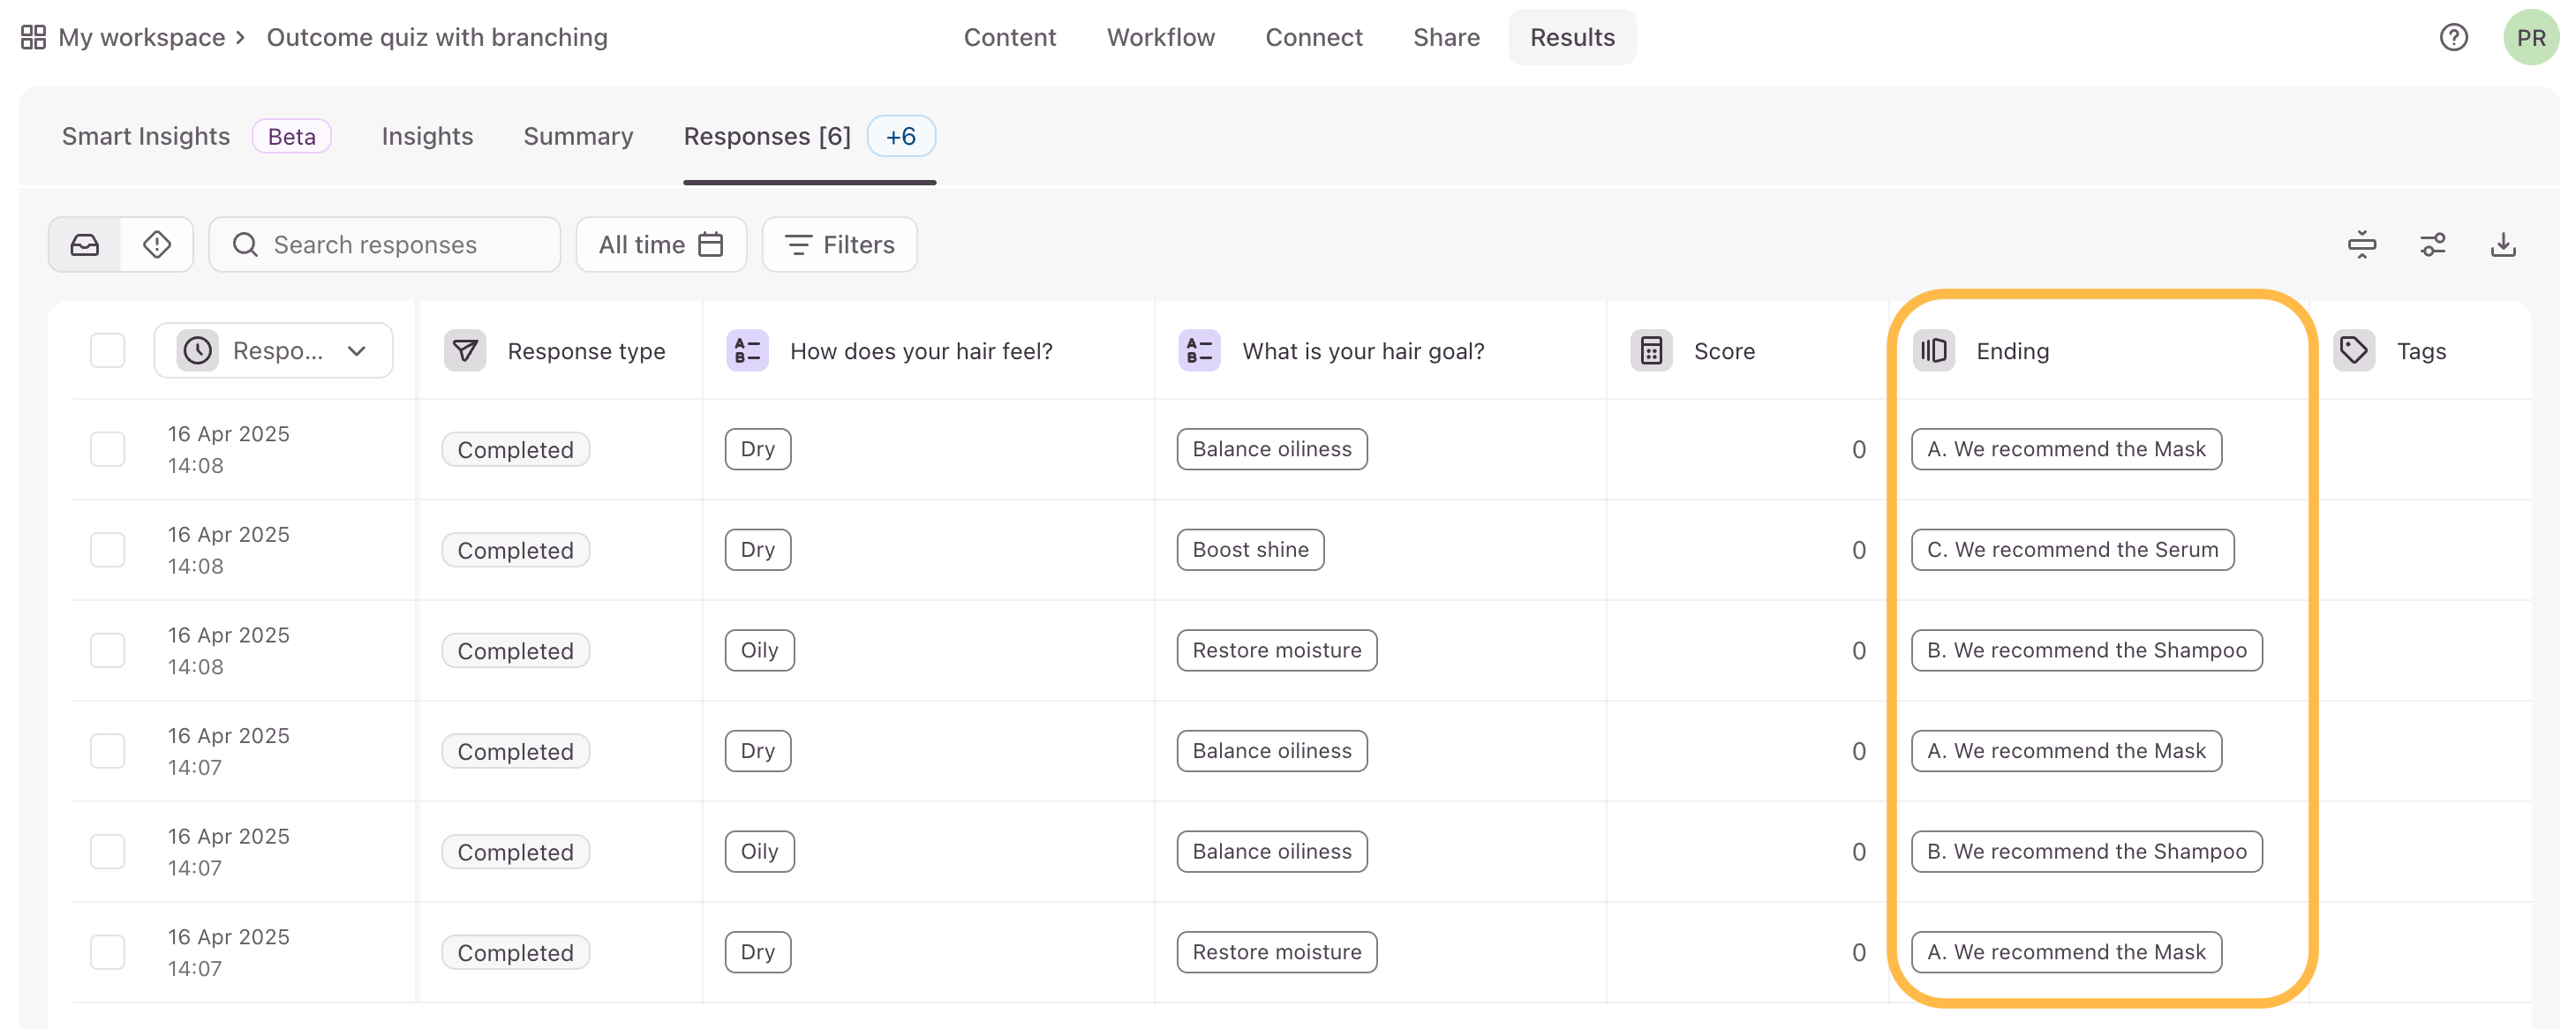2576x1029 pixels.
Task: Toggle the select-all checkbox in header
Action: pos(107,350)
